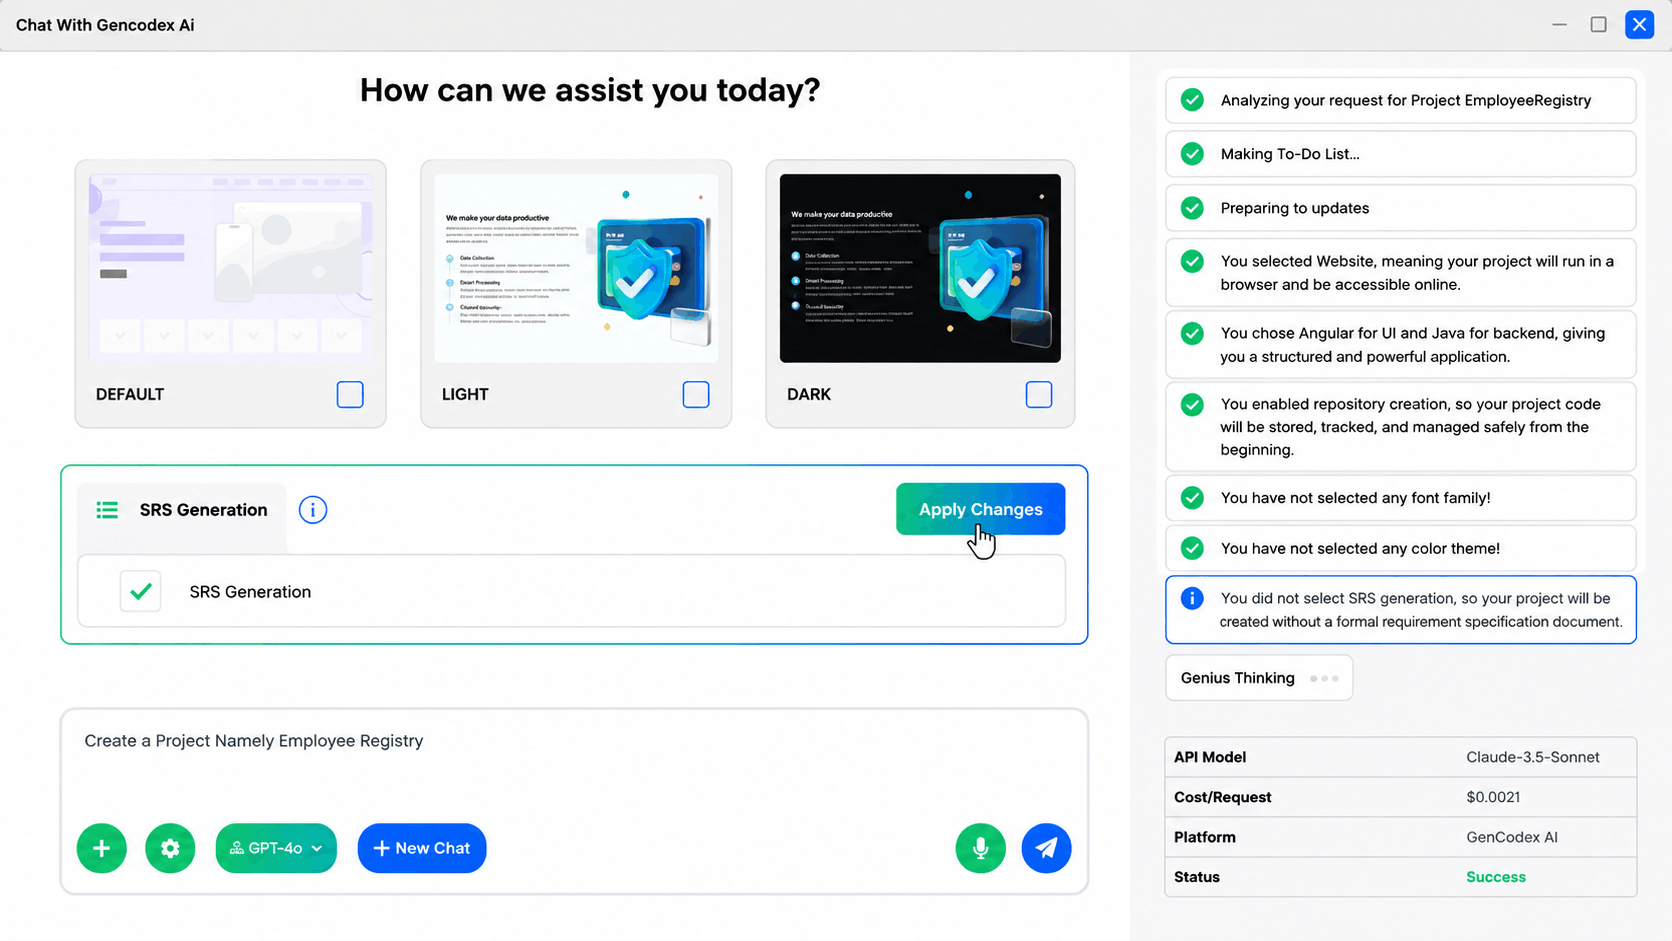Click checkmark icon beside font family message
The image size is (1672, 941).
[1192, 498]
